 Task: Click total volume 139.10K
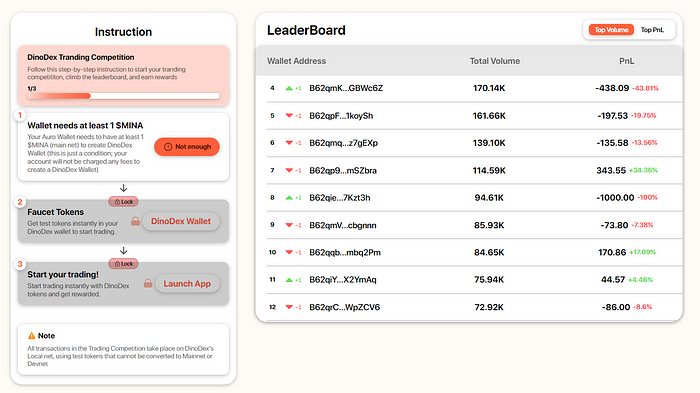(489, 143)
